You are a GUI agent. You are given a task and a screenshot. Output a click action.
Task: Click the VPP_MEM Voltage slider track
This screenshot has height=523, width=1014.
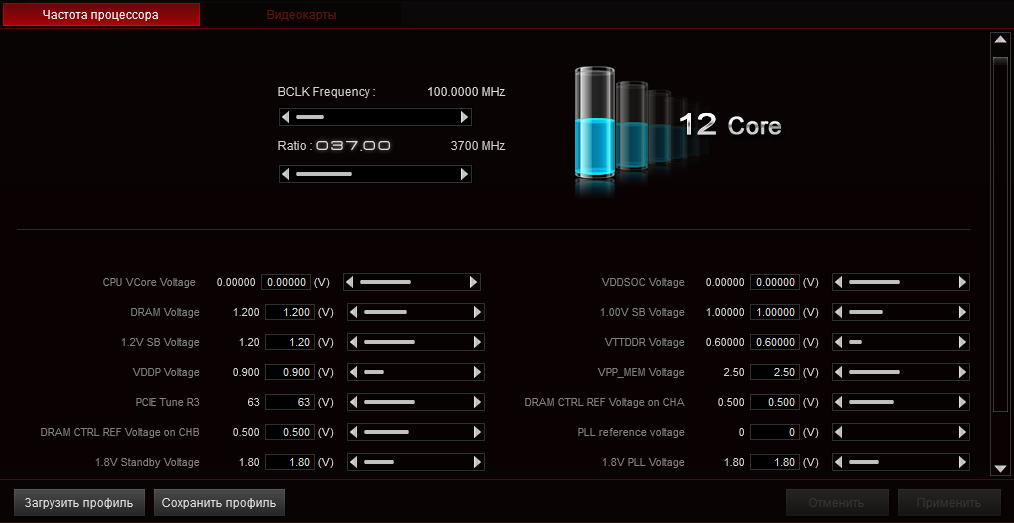[900, 372]
